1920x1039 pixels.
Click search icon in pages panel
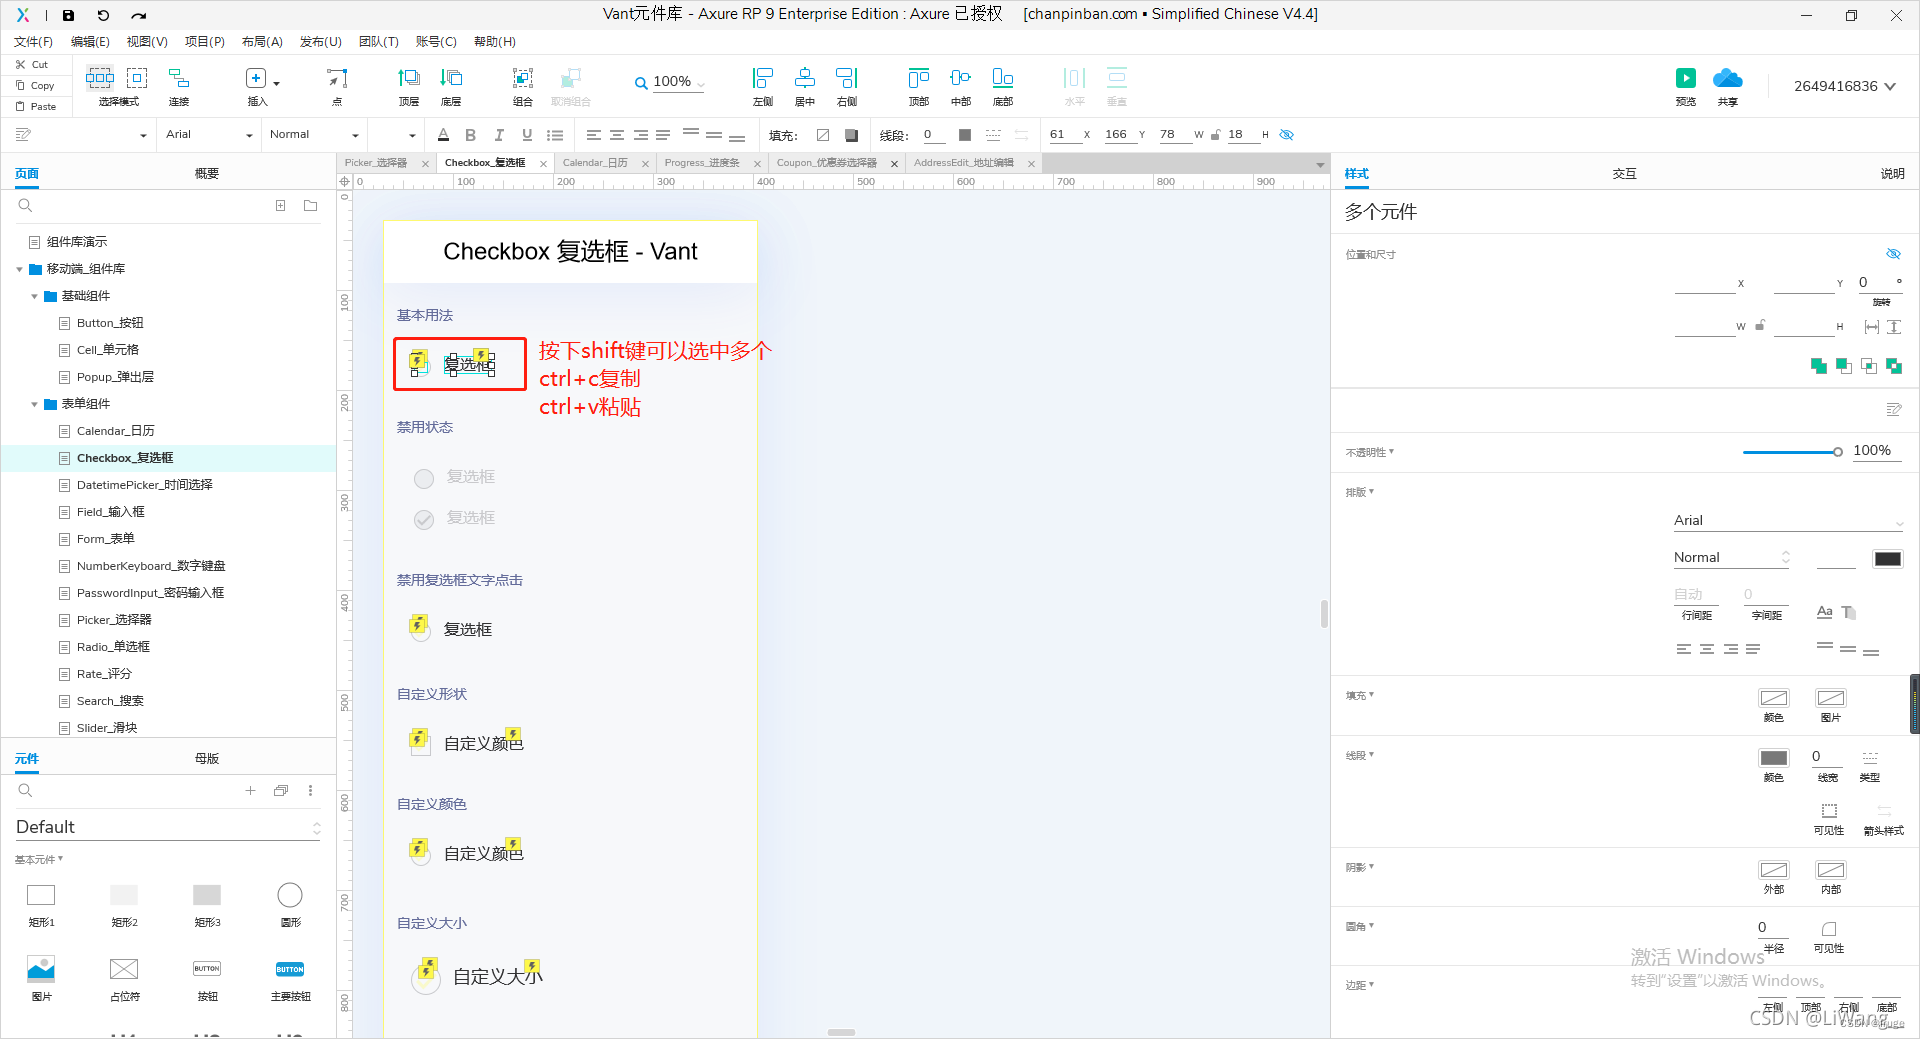26,205
